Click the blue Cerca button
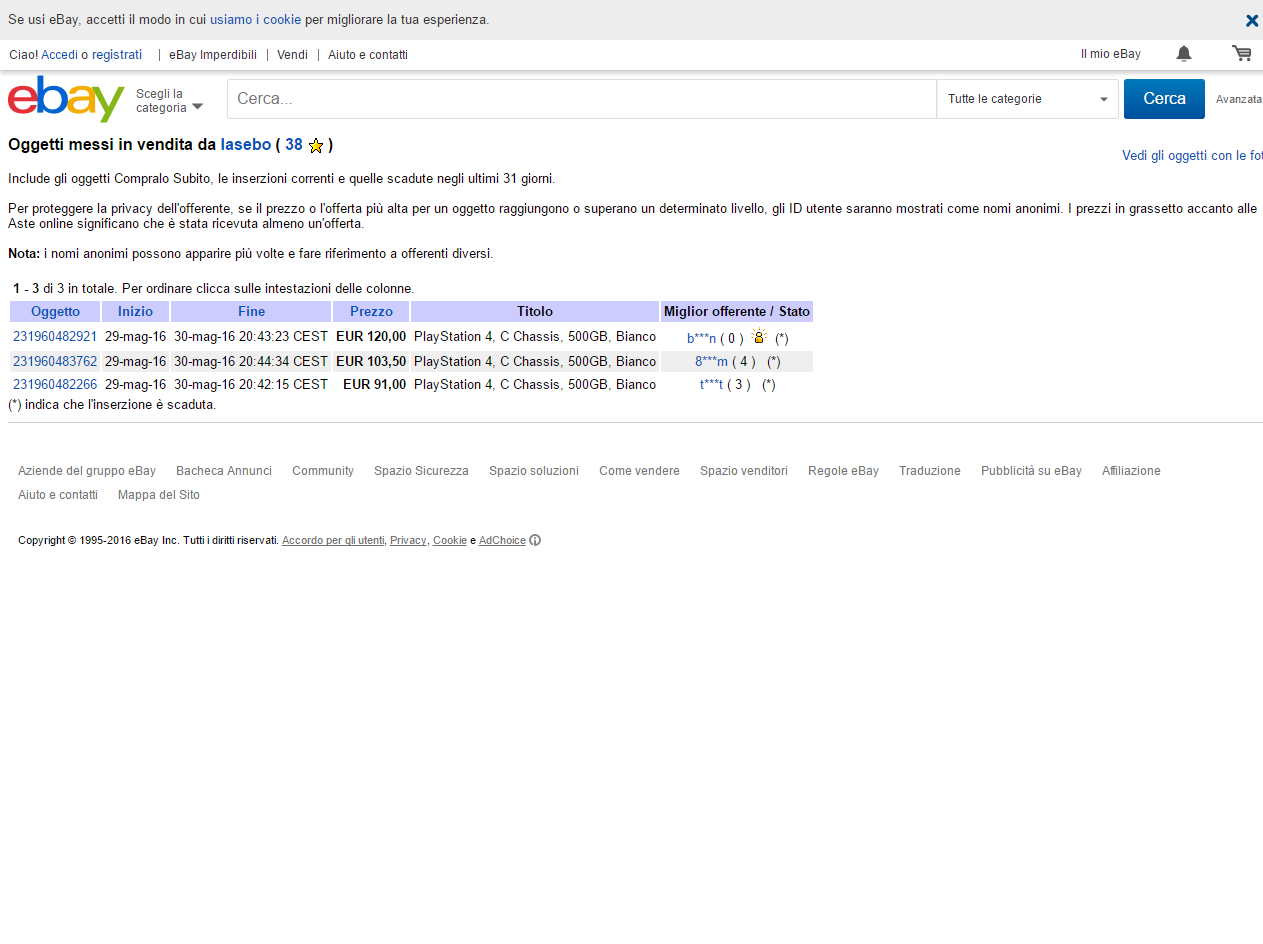Screen dimensions: 1263x944 tap(1164, 99)
